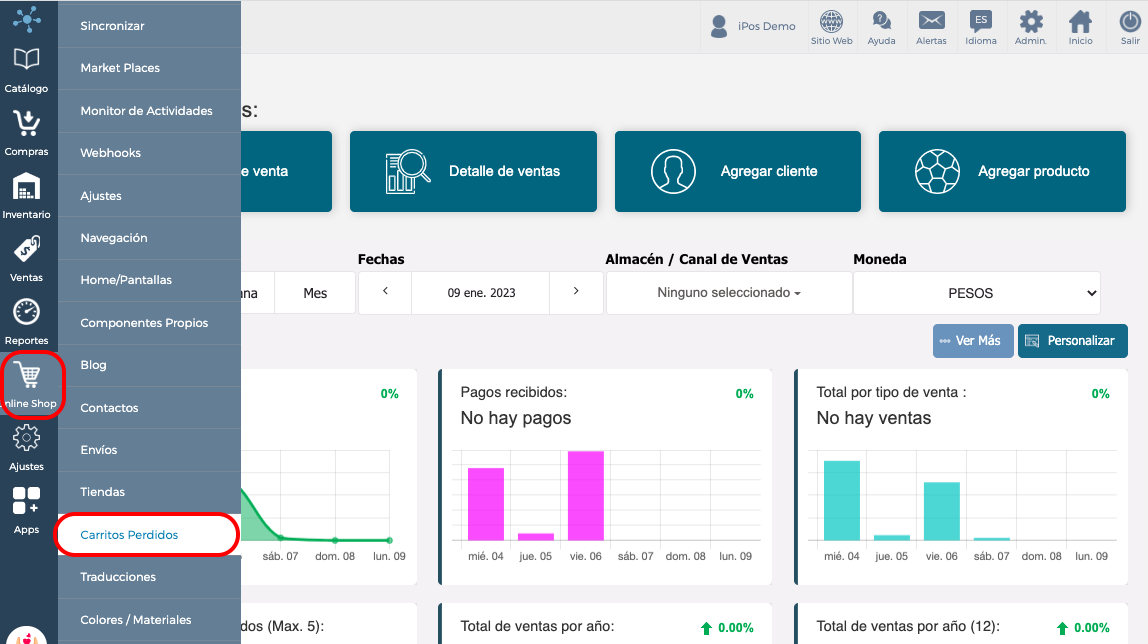Open the Catálogo book icon

coord(26,60)
